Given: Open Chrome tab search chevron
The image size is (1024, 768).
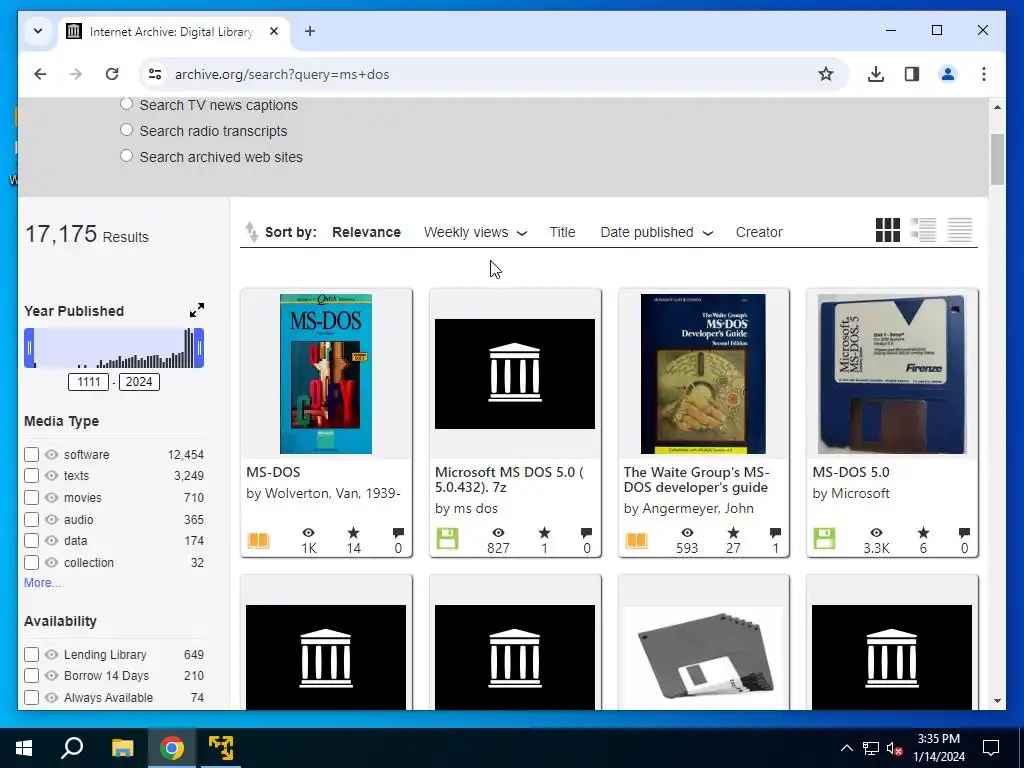Looking at the screenshot, I should click(38, 31).
